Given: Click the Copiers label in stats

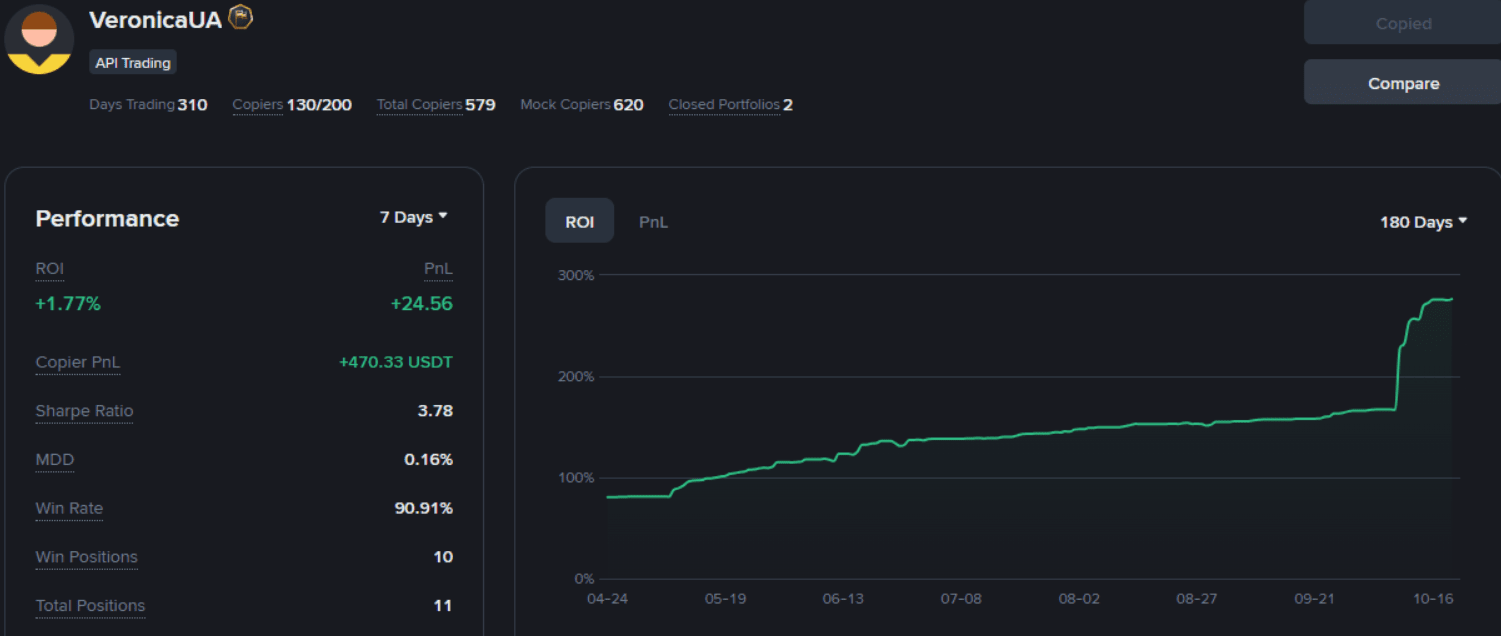Looking at the screenshot, I should point(258,104).
